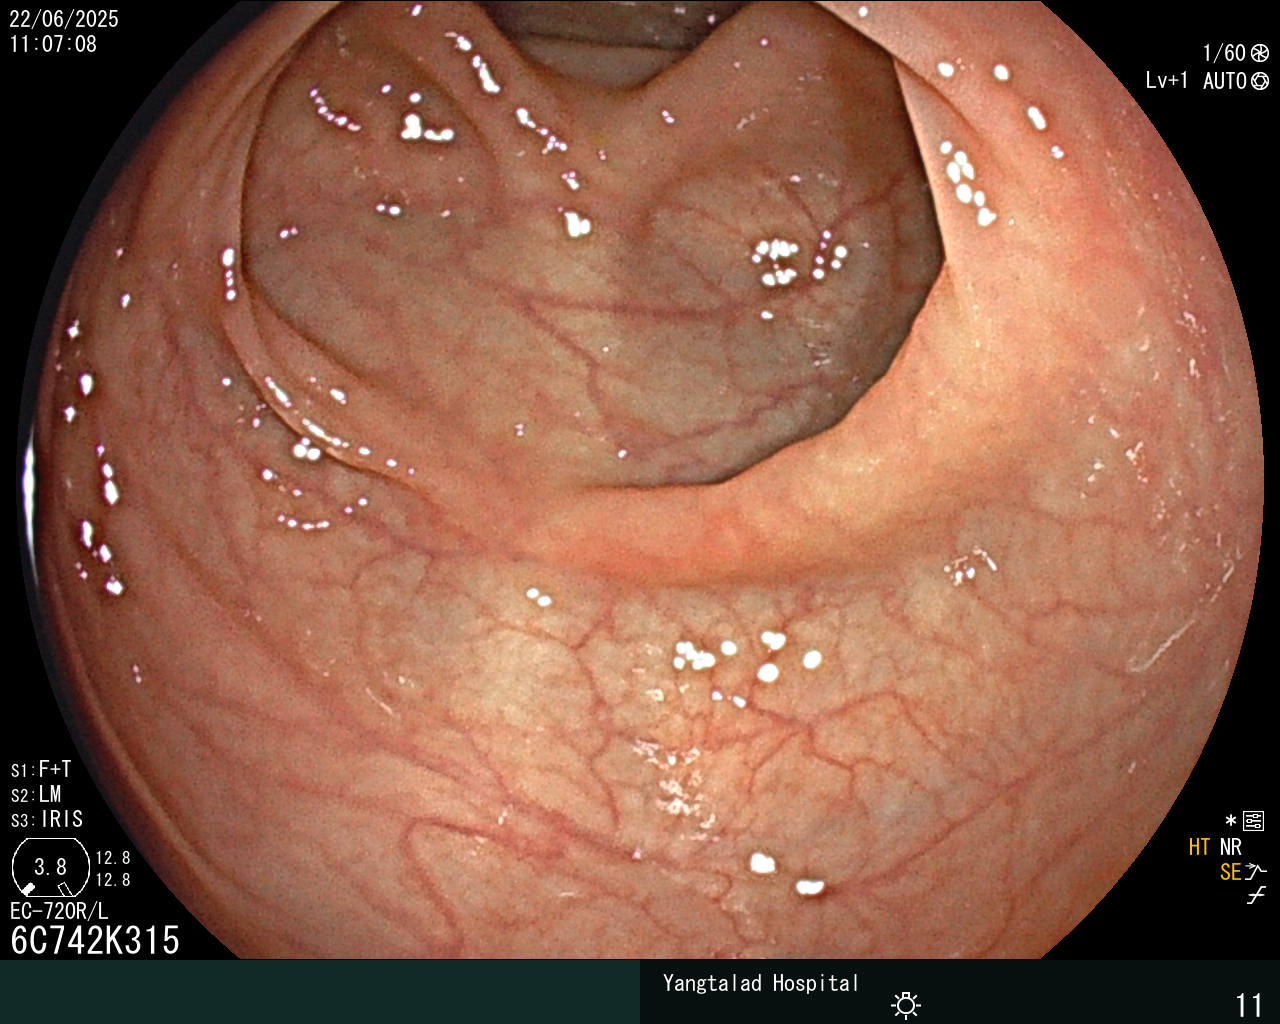
Task: Click the image counter 11
Action: point(1249,1004)
